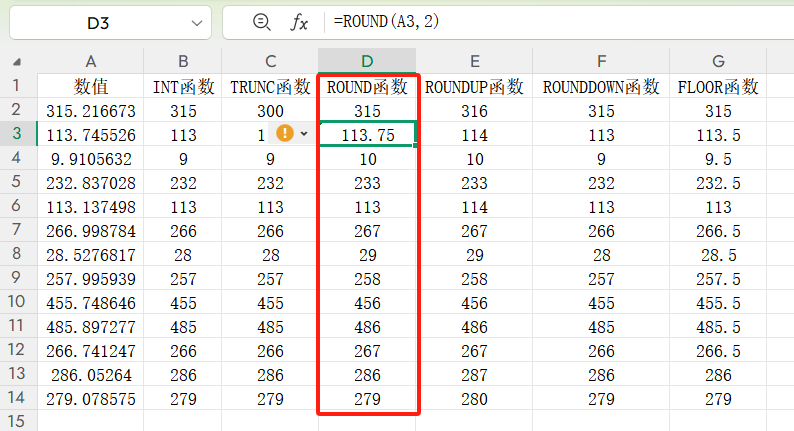Select row 14 header

pos(17,398)
